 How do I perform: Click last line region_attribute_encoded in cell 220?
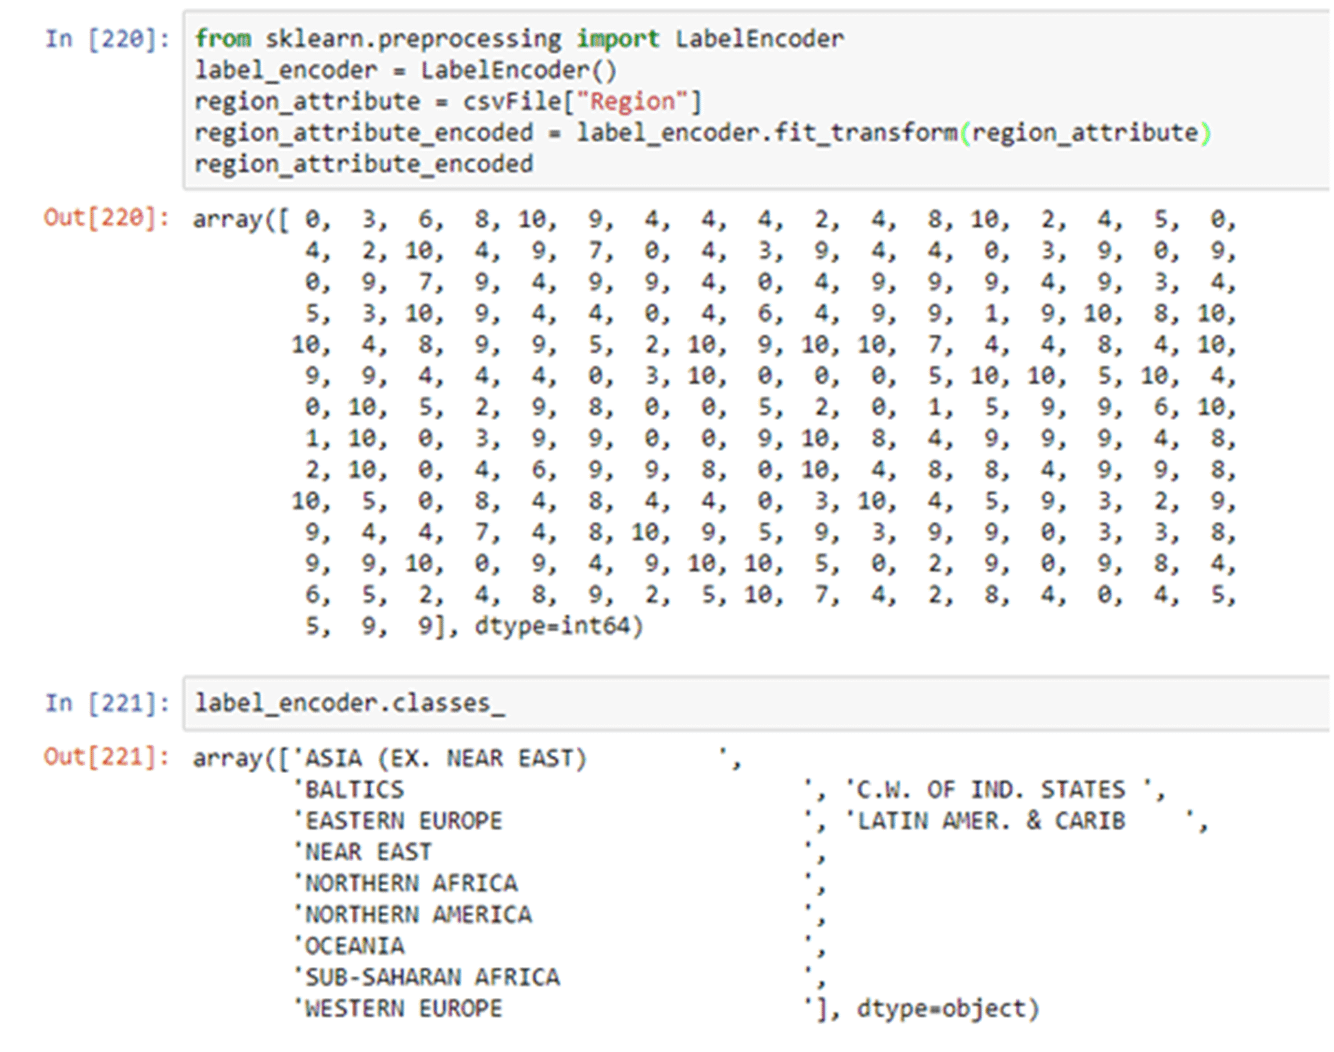click(x=363, y=164)
